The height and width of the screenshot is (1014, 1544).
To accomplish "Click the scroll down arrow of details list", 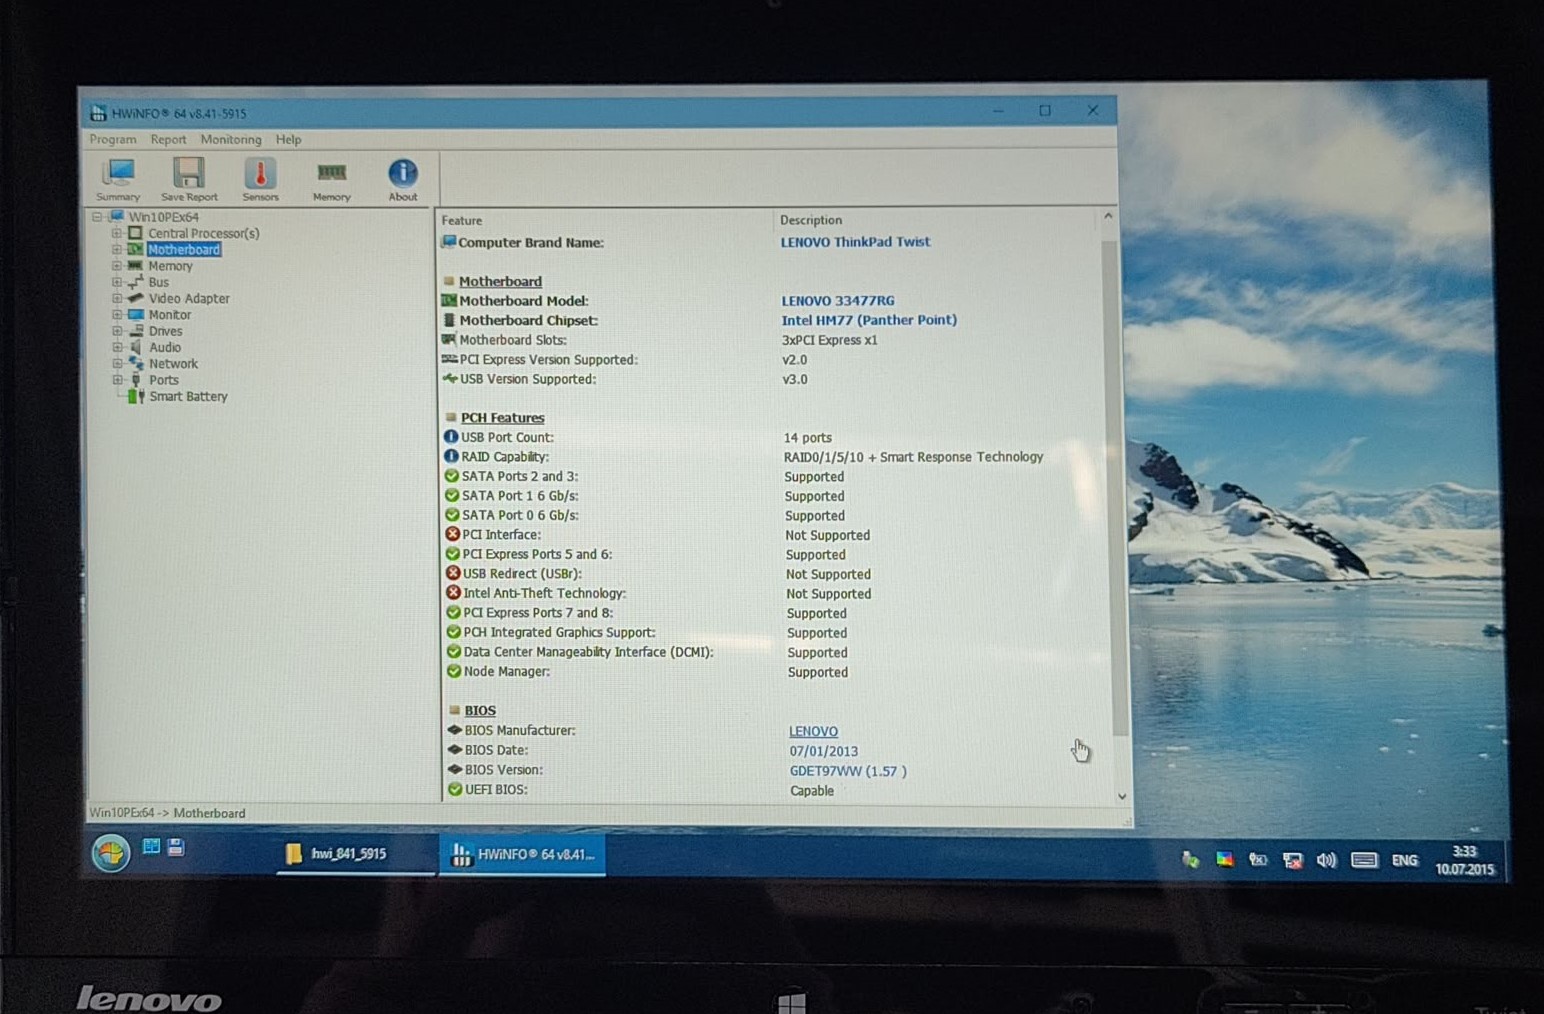I will pyautogui.click(x=1122, y=796).
